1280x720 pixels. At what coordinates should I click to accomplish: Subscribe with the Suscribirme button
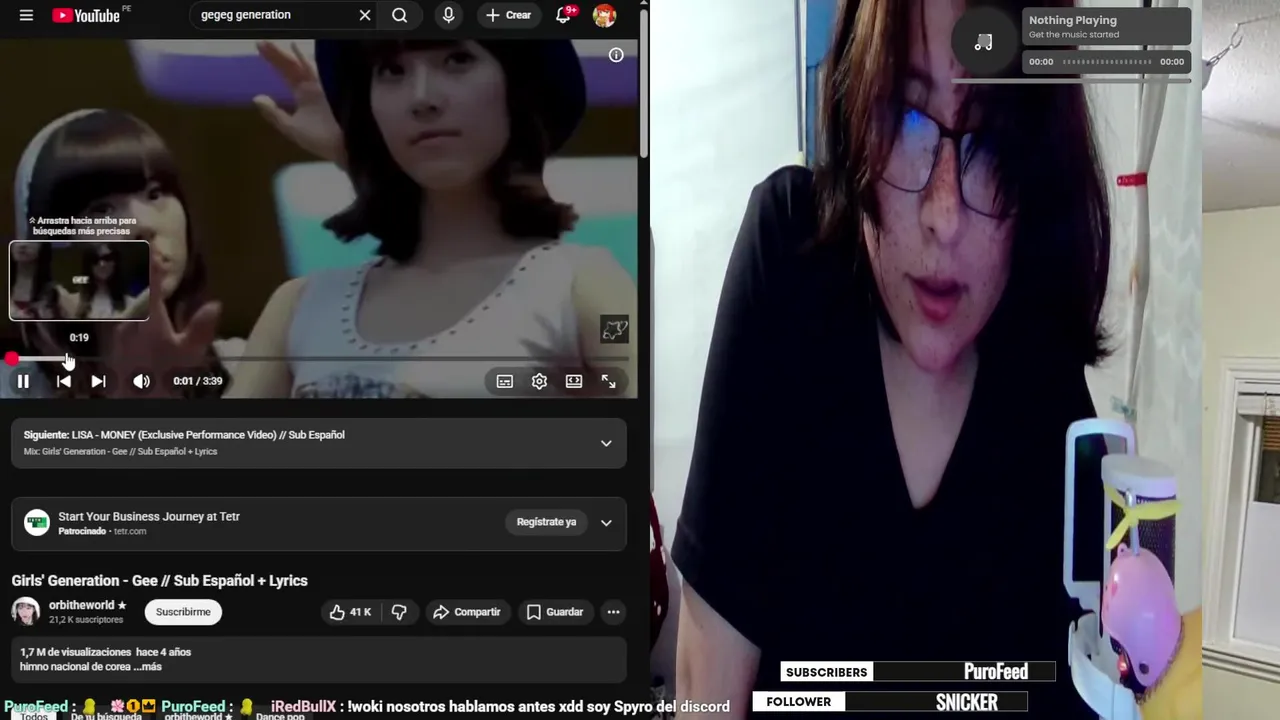183,612
